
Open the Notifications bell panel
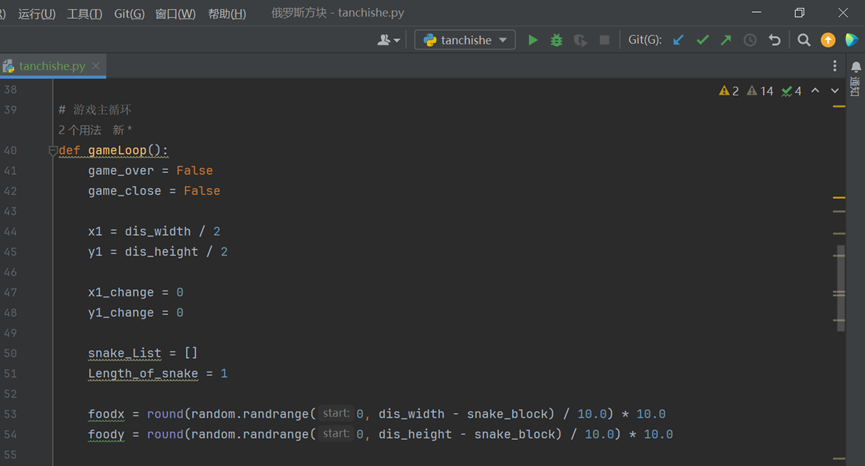click(x=856, y=67)
